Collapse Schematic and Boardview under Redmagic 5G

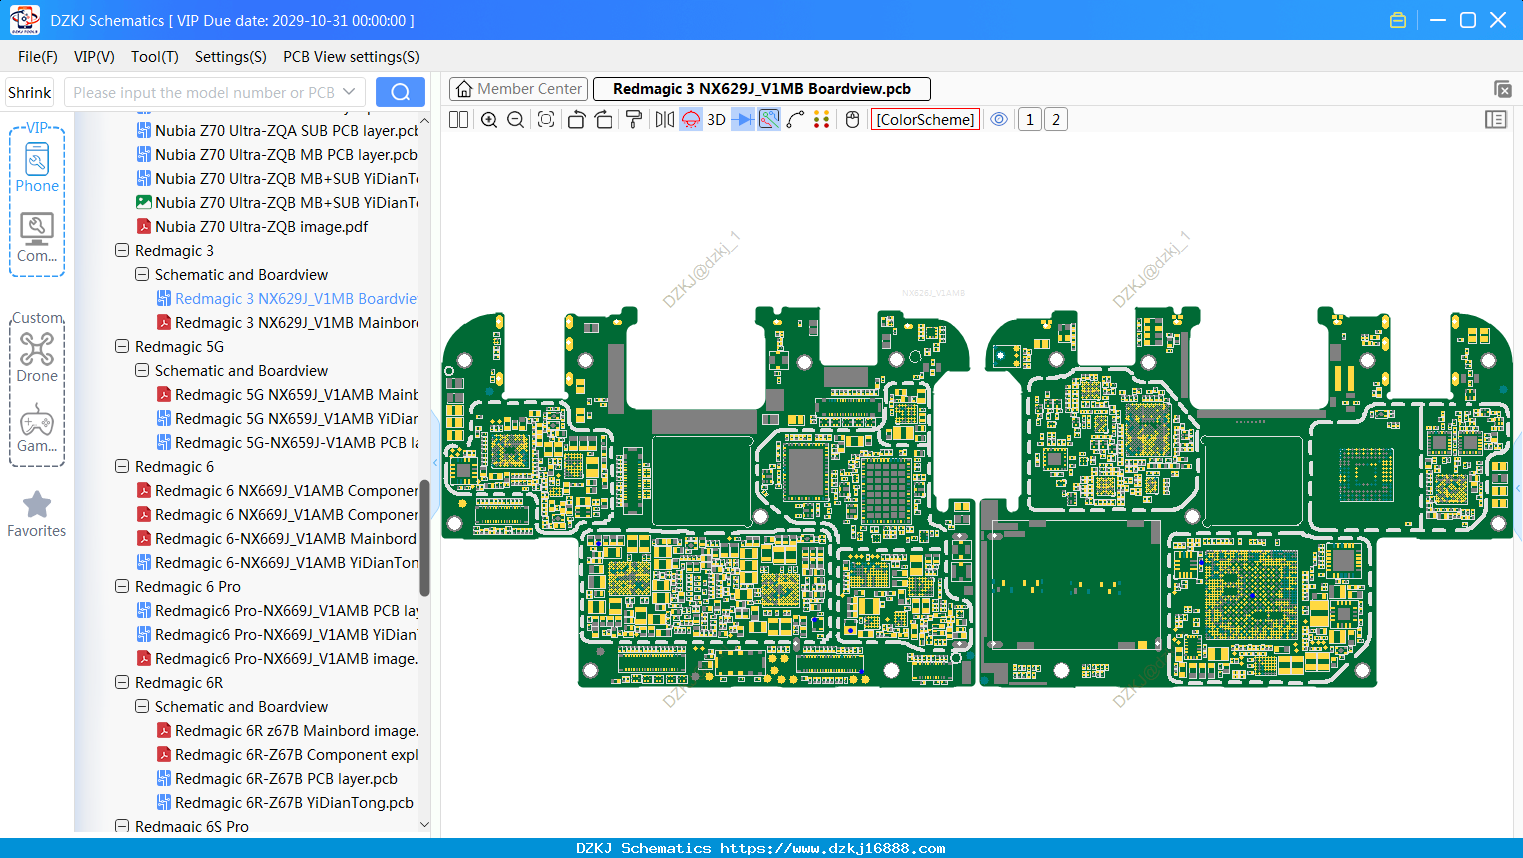coord(142,370)
